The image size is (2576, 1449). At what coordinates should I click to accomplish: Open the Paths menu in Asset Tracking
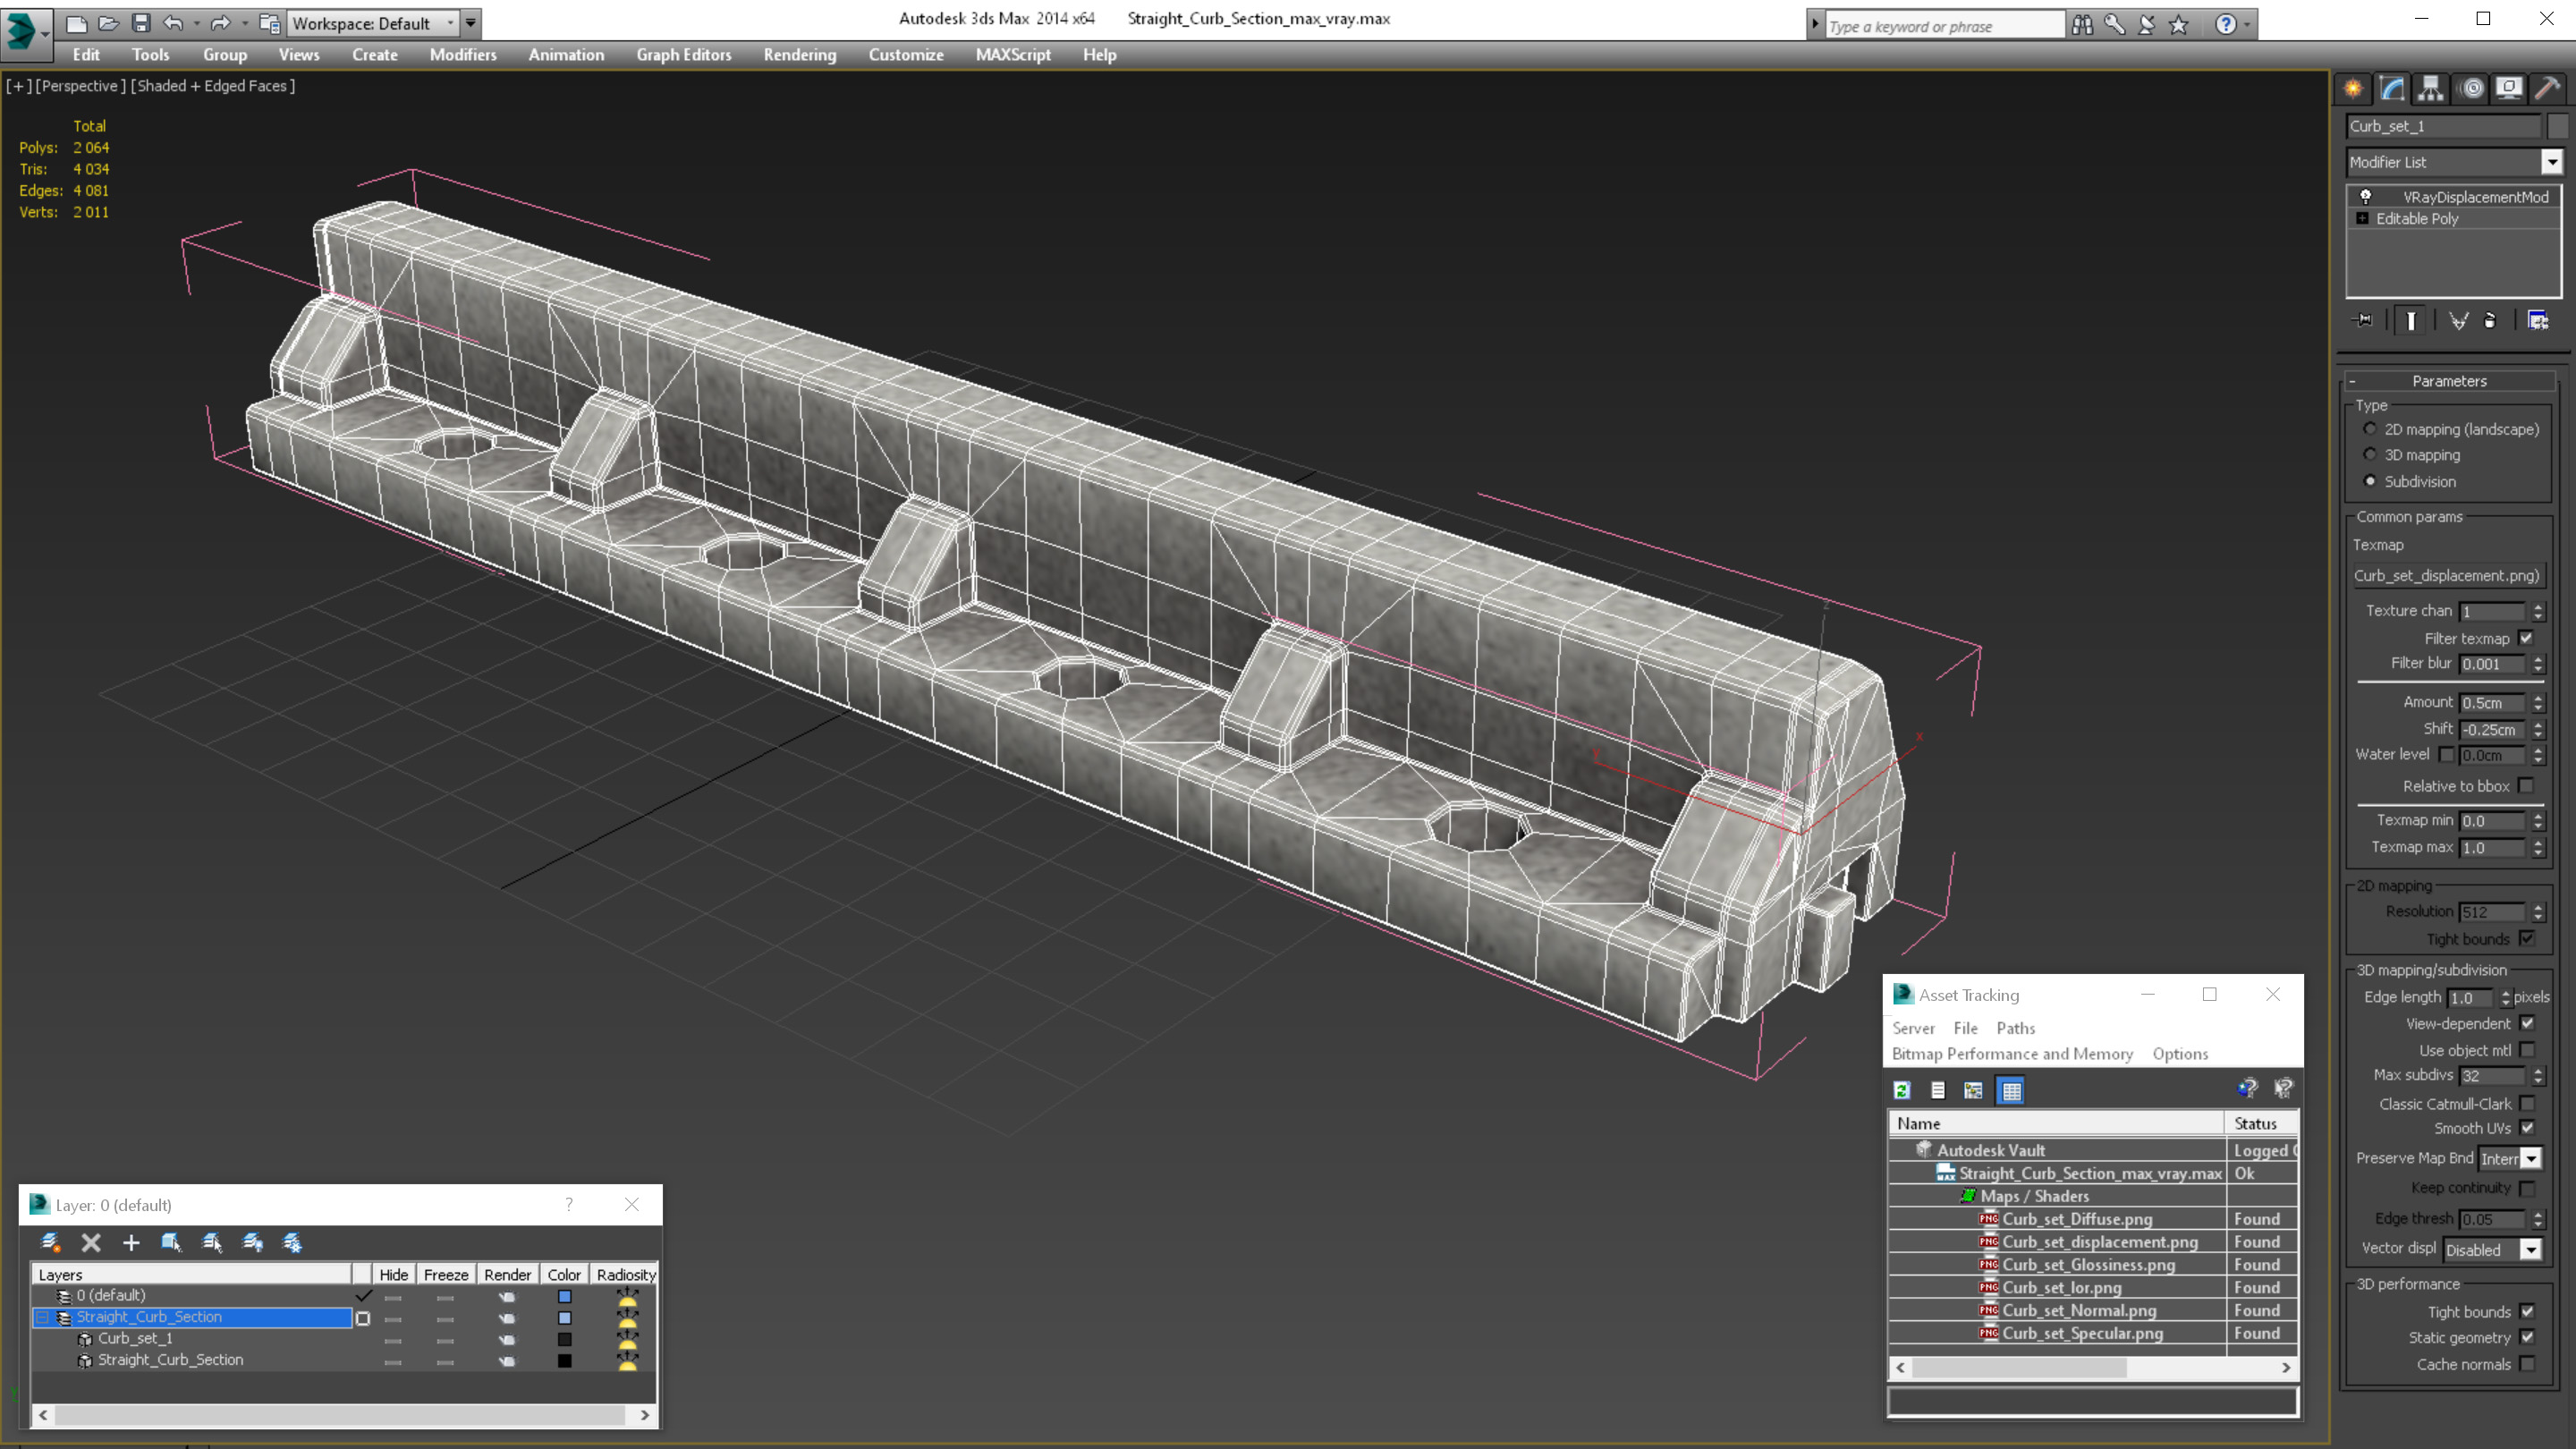tap(2014, 1028)
